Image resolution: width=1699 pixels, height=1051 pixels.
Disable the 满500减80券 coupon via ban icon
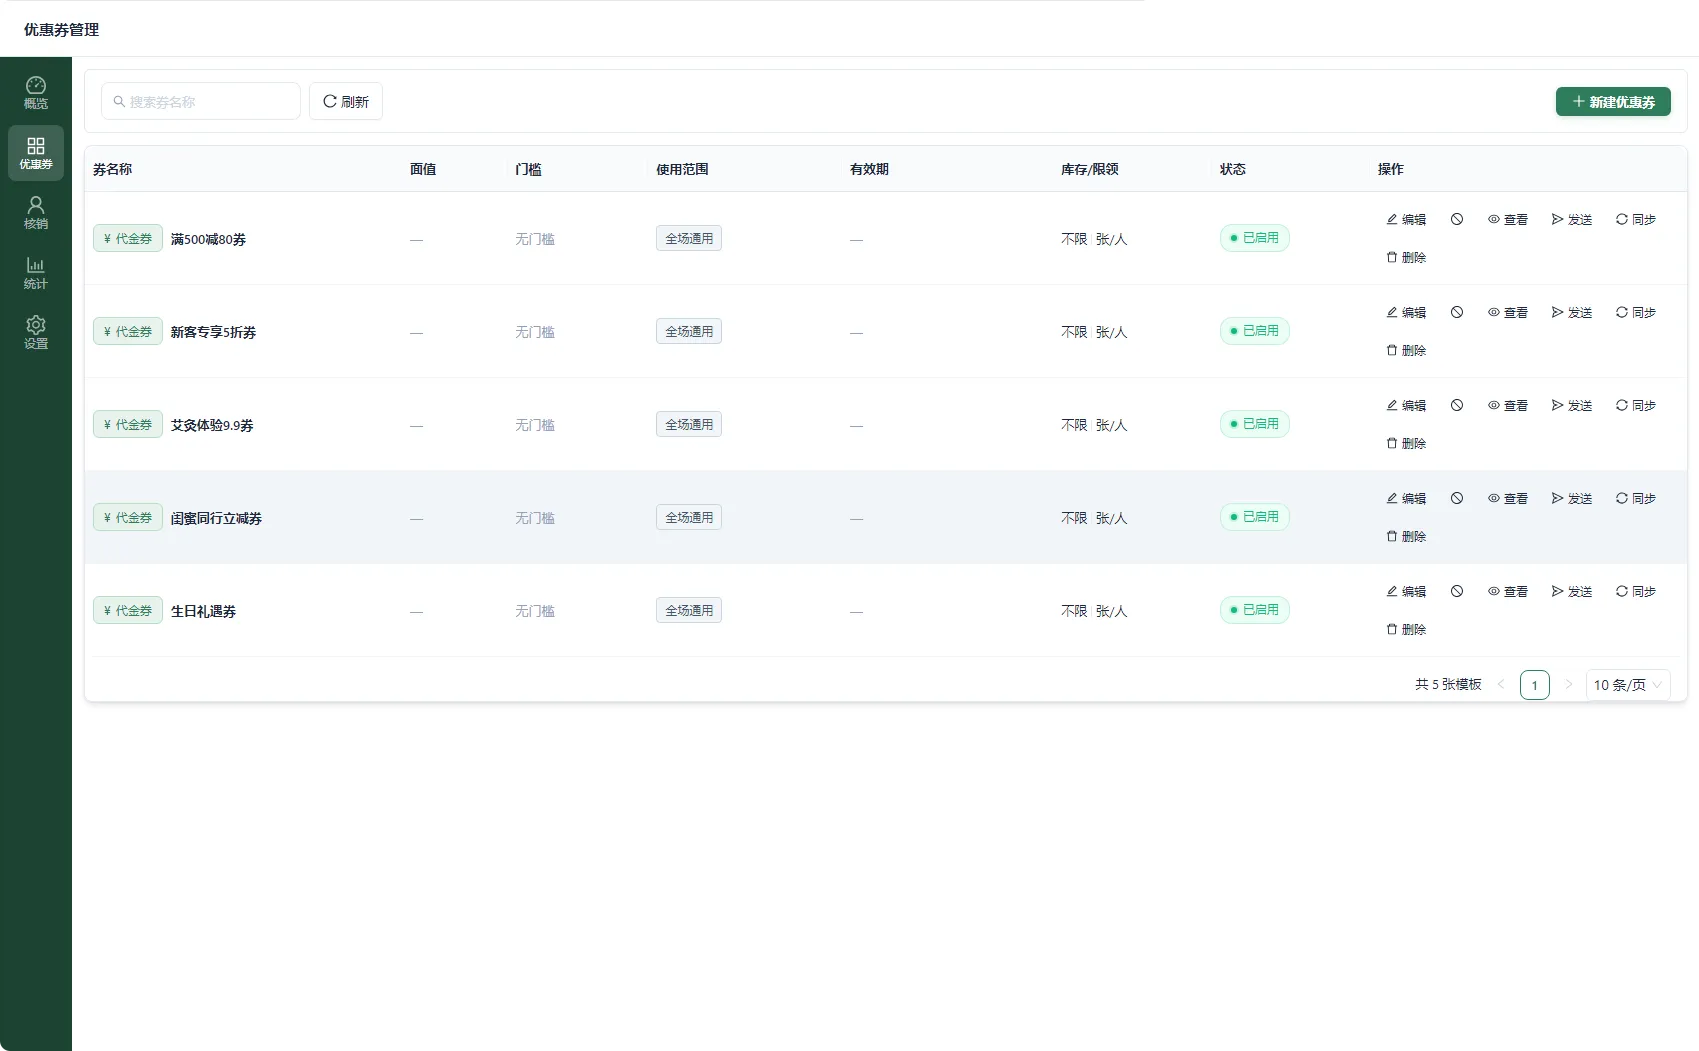tap(1457, 220)
